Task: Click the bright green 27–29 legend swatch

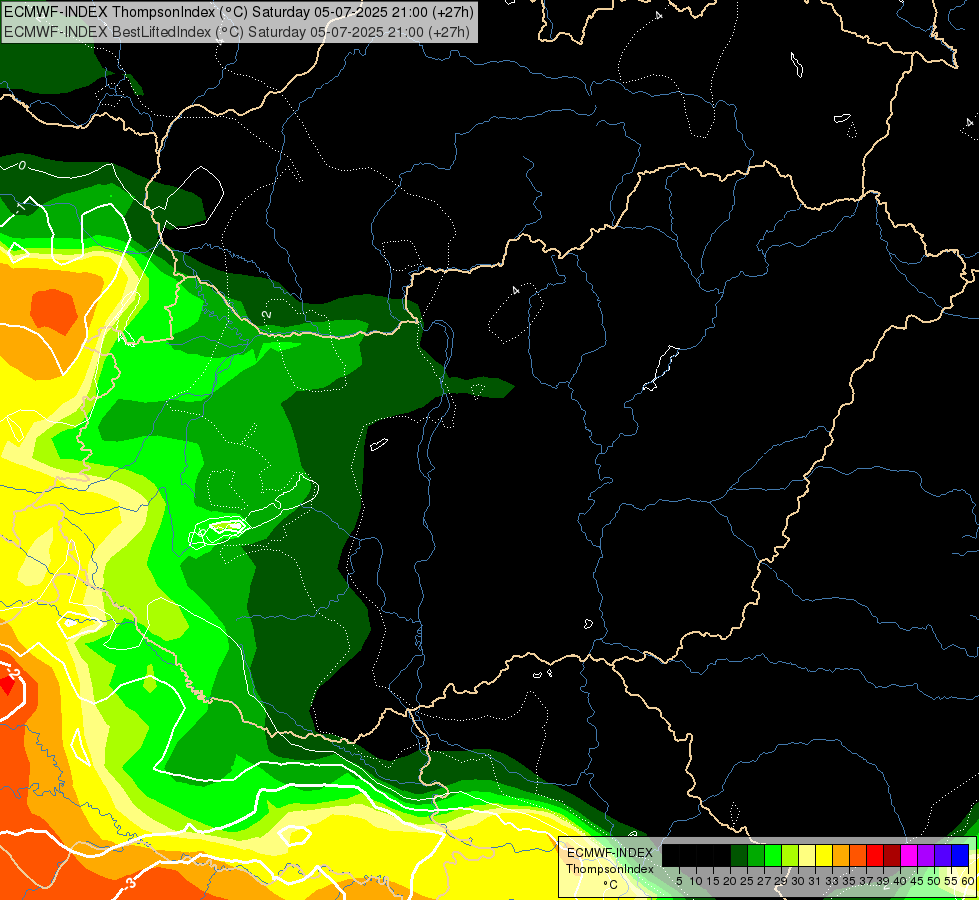Action: (773, 855)
